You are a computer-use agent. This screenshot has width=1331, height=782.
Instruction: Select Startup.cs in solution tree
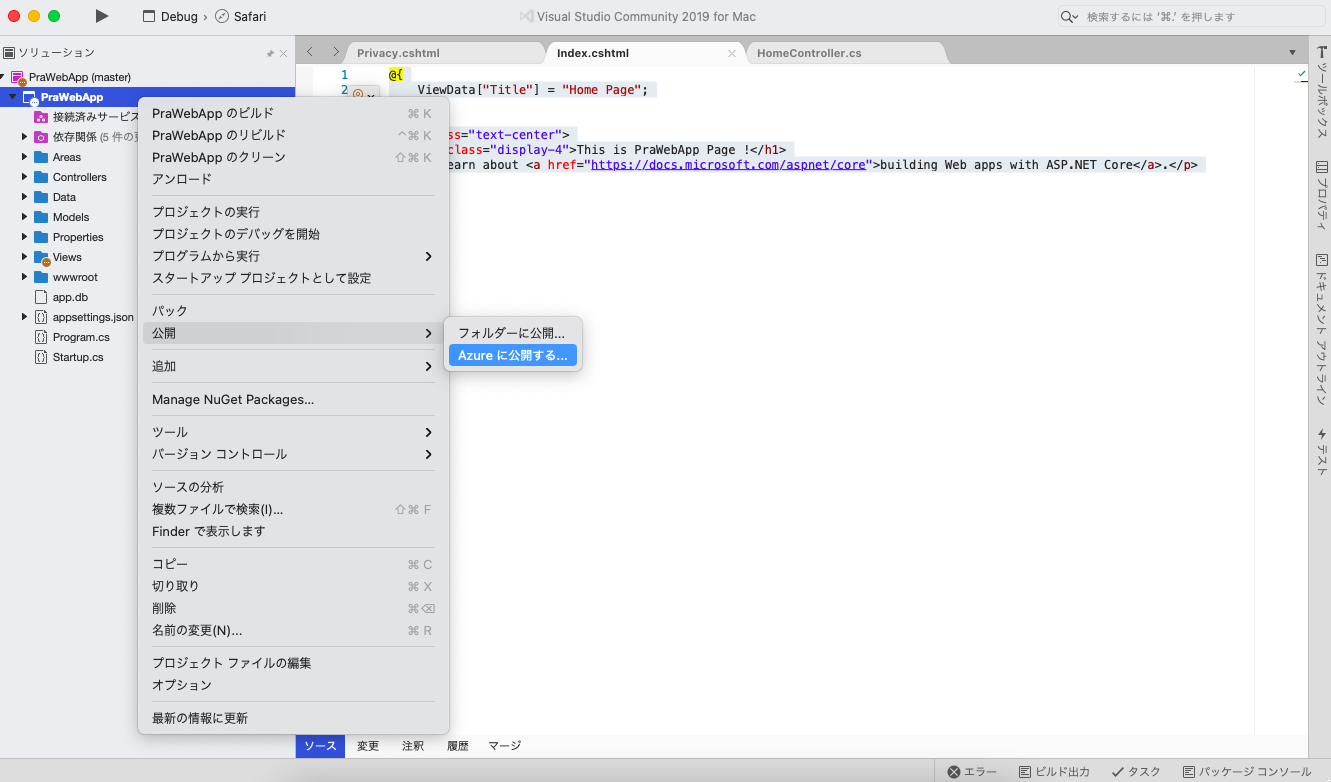point(78,357)
